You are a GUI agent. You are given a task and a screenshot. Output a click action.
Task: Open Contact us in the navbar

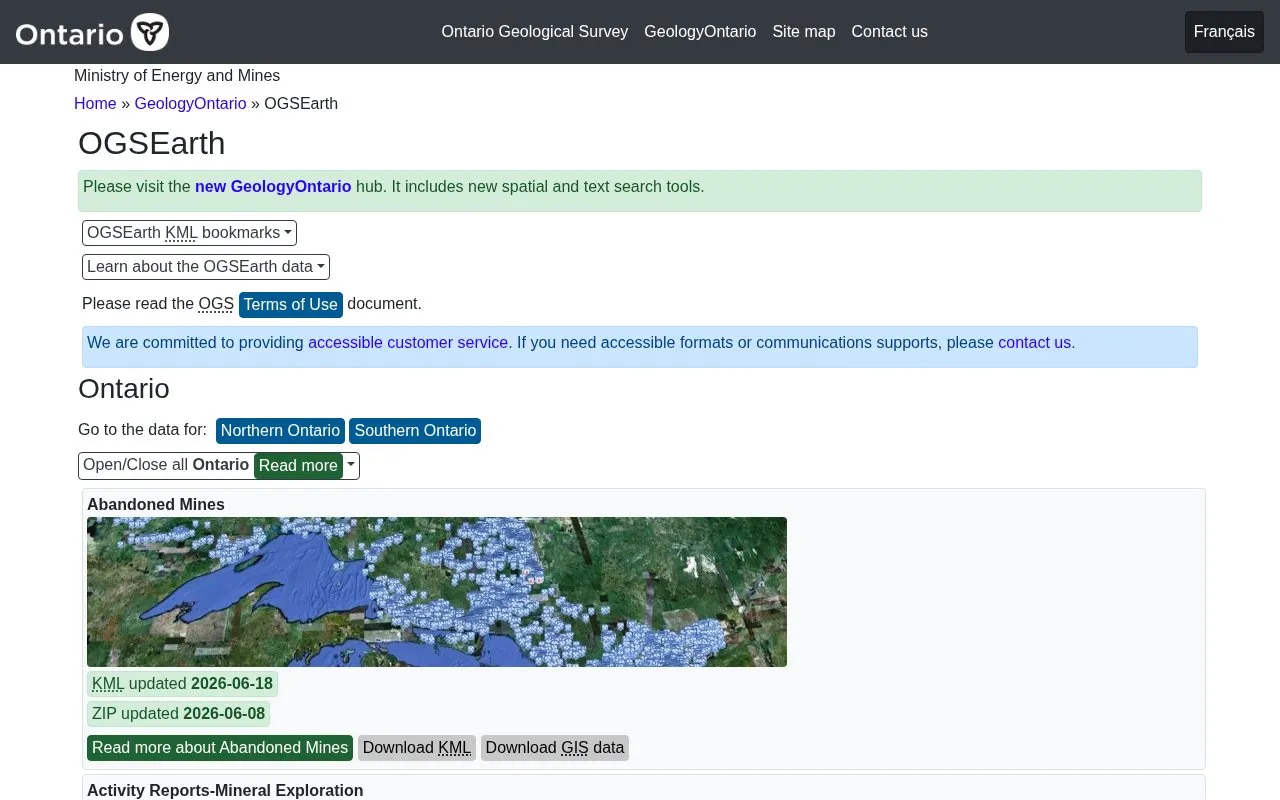[890, 32]
